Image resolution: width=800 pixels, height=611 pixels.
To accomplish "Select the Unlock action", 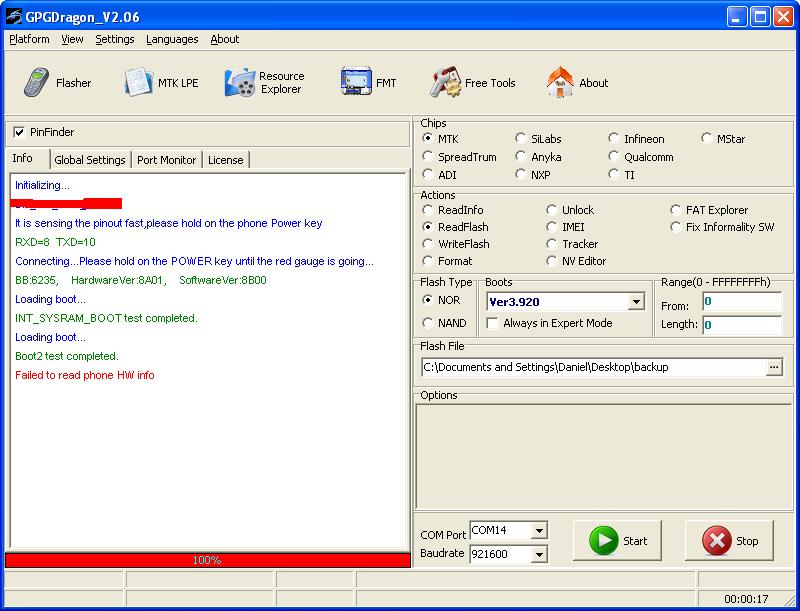I will [x=551, y=210].
